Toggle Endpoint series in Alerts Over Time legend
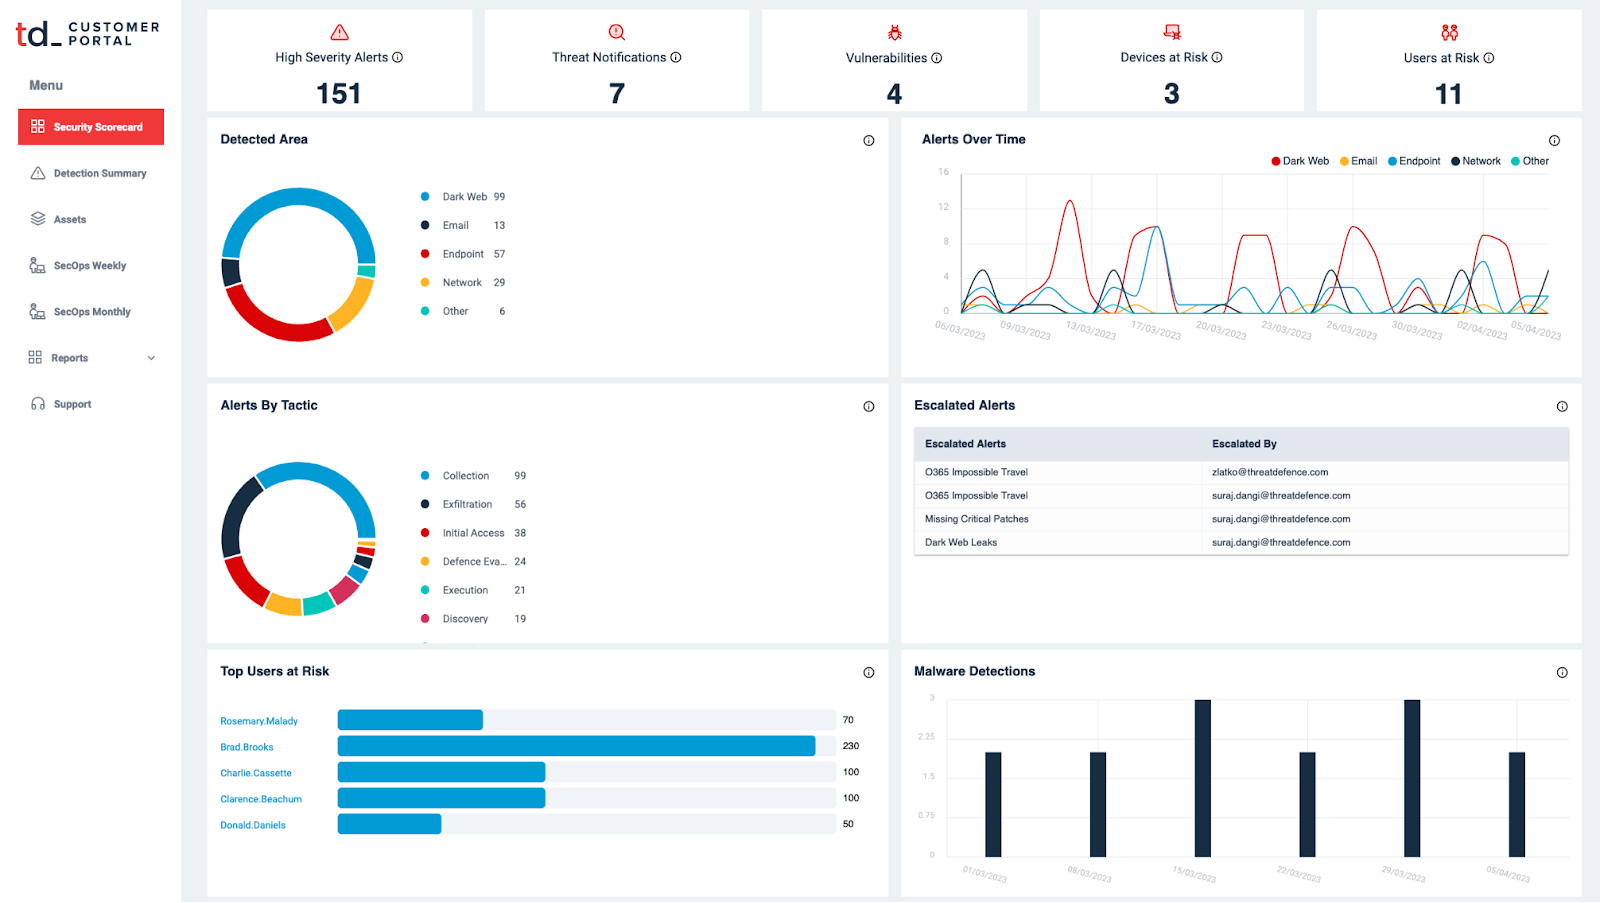 point(1414,161)
